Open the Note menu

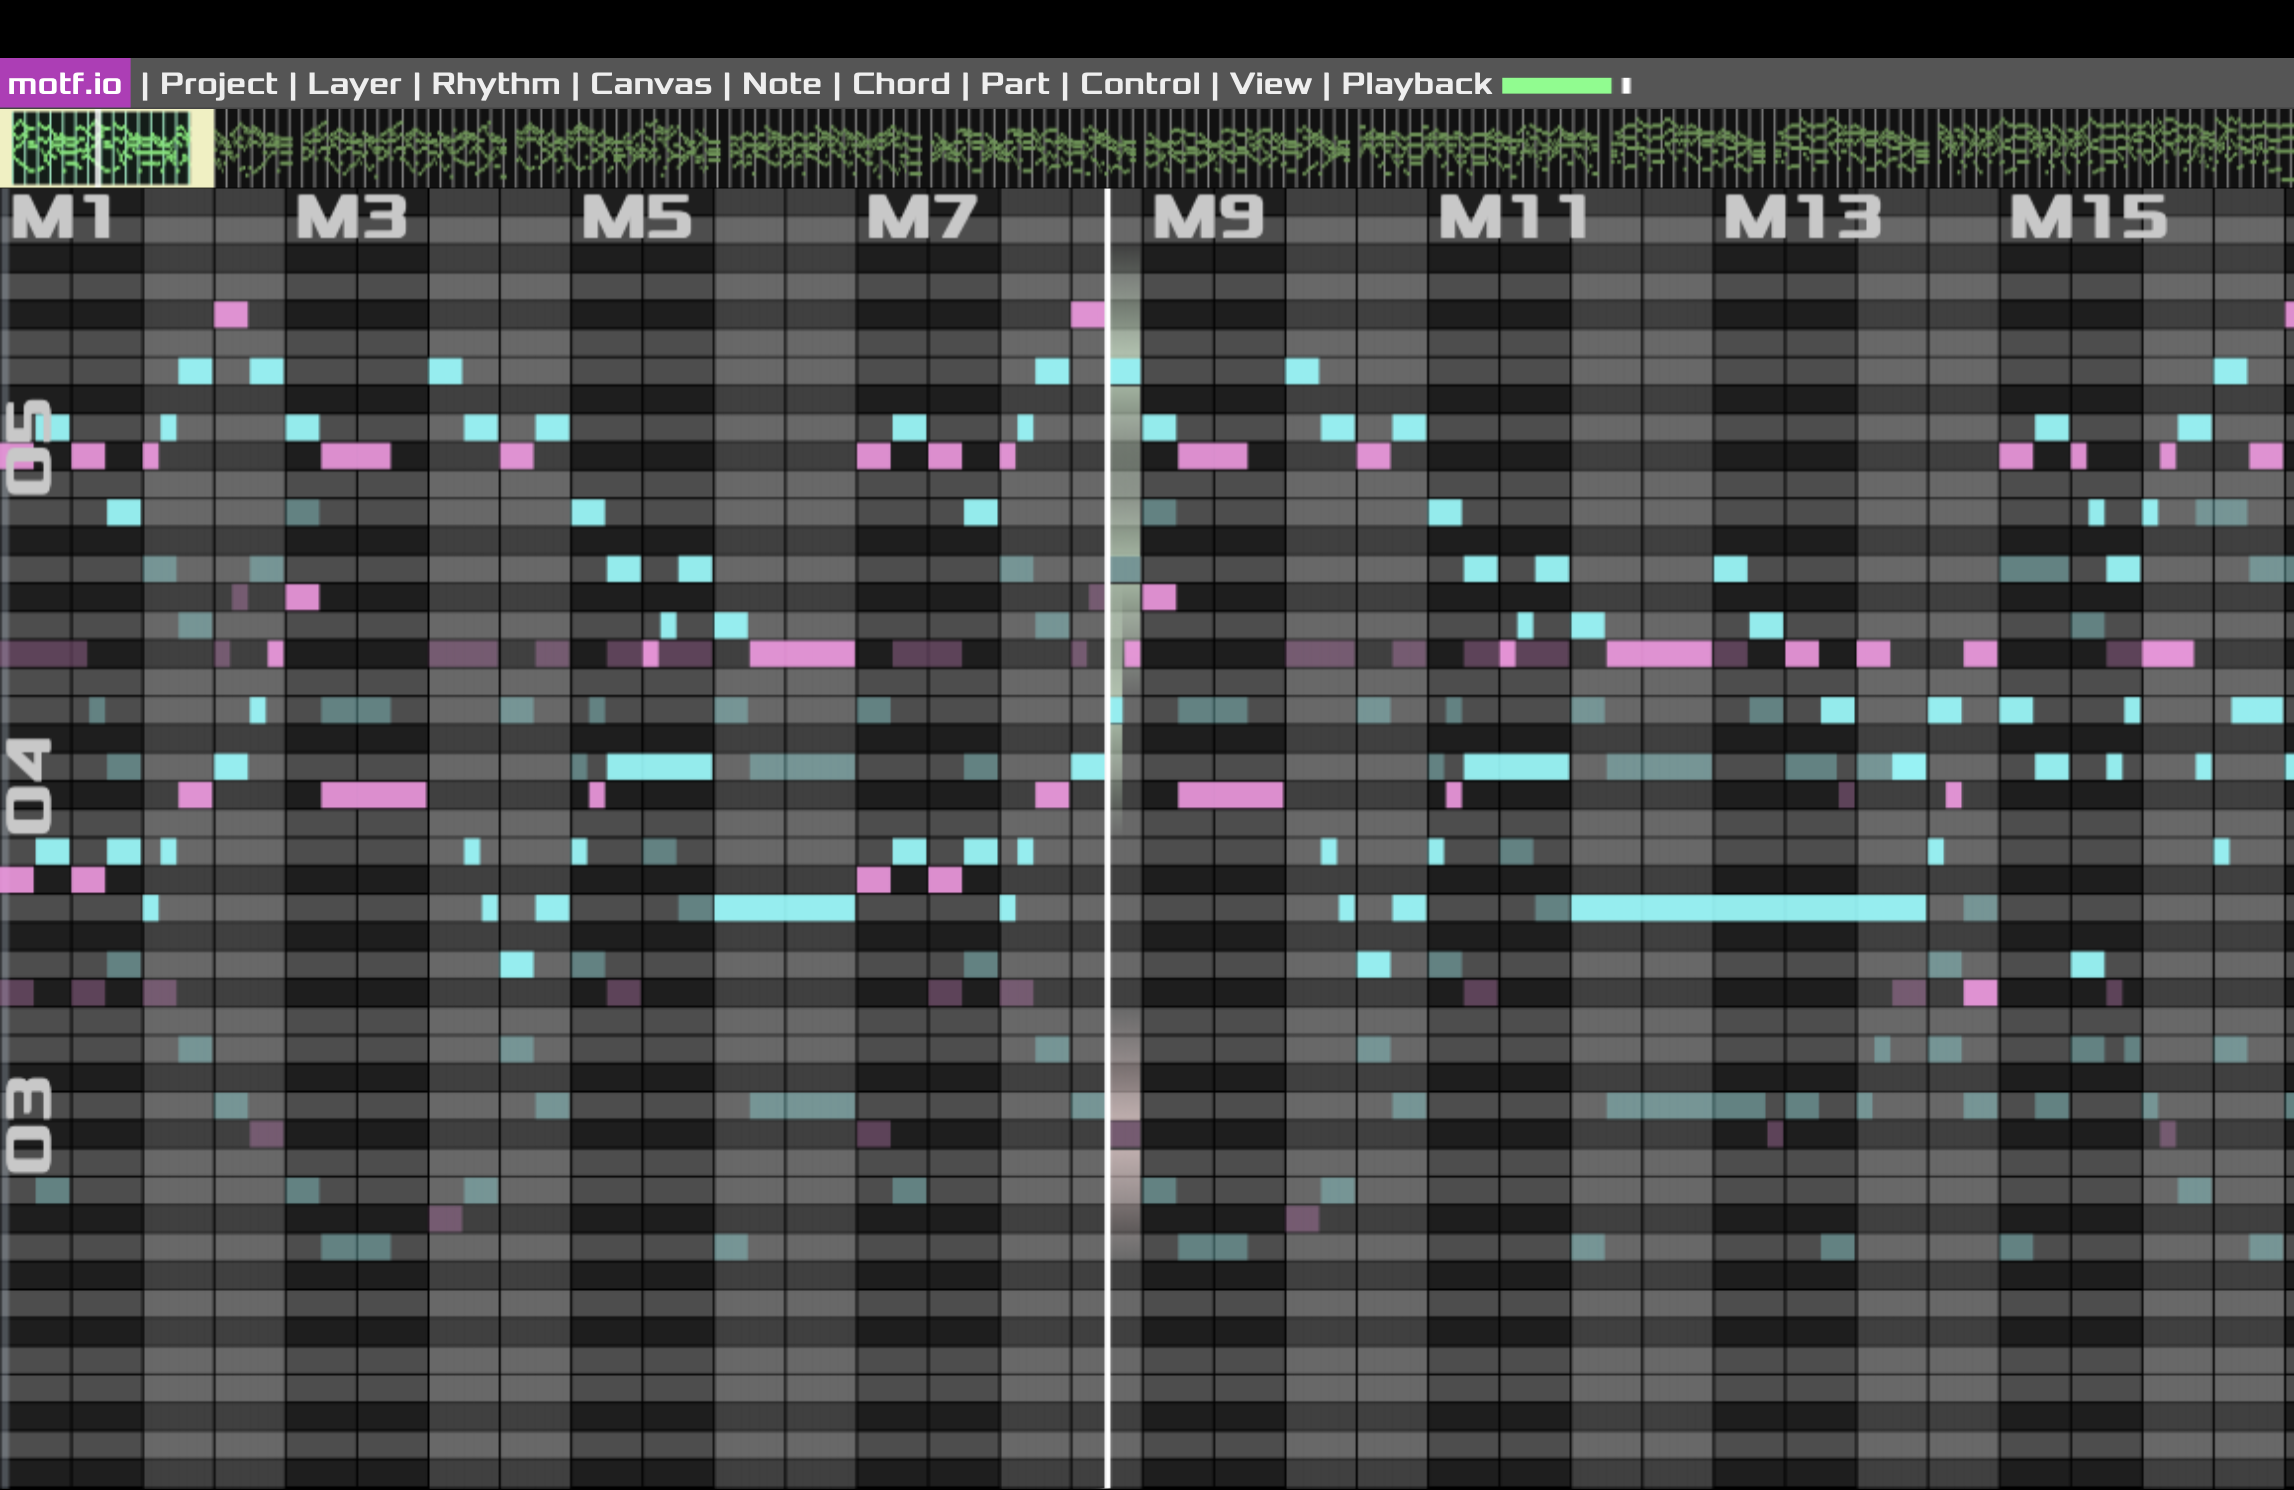782,84
